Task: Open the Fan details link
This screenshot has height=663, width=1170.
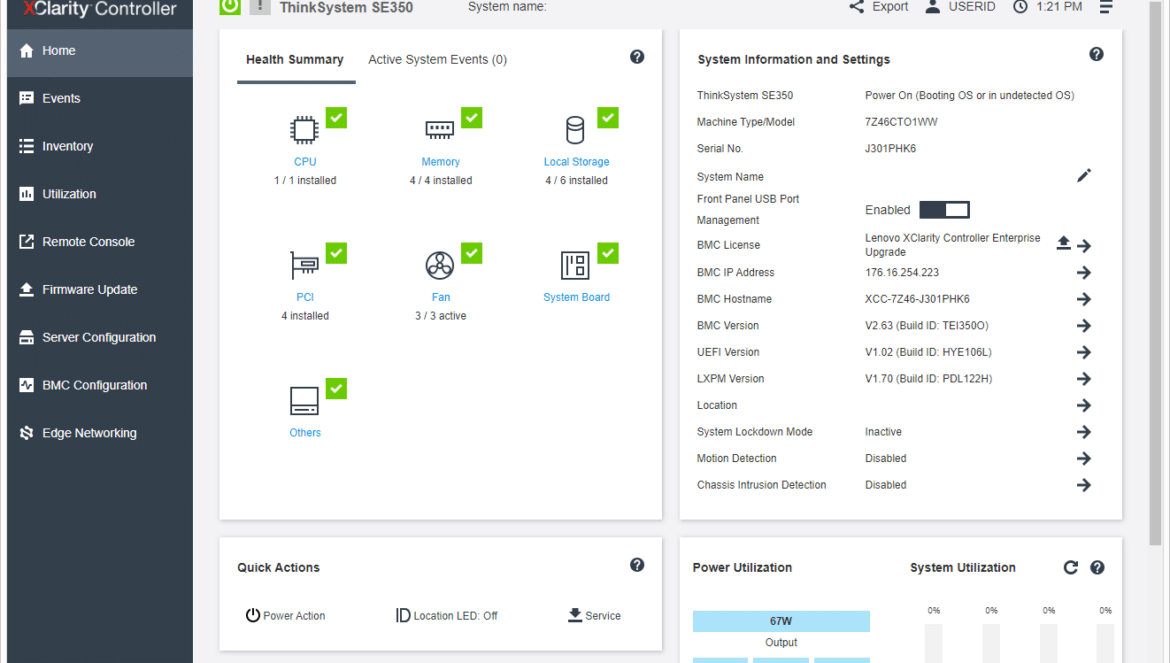Action: tap(441, 297)
